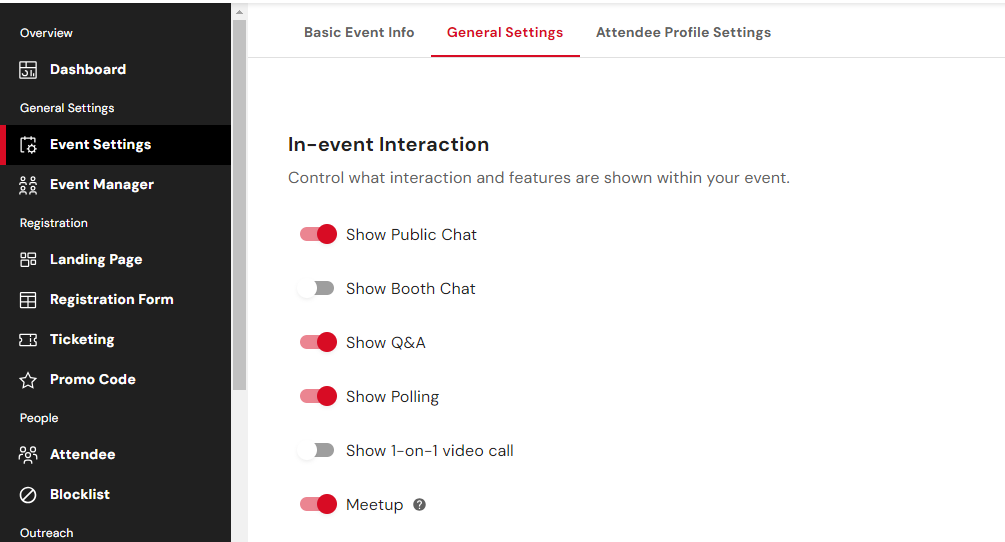View the Meetup help question mark
This screenshot has width=1005, height=542.
[419, 505]
